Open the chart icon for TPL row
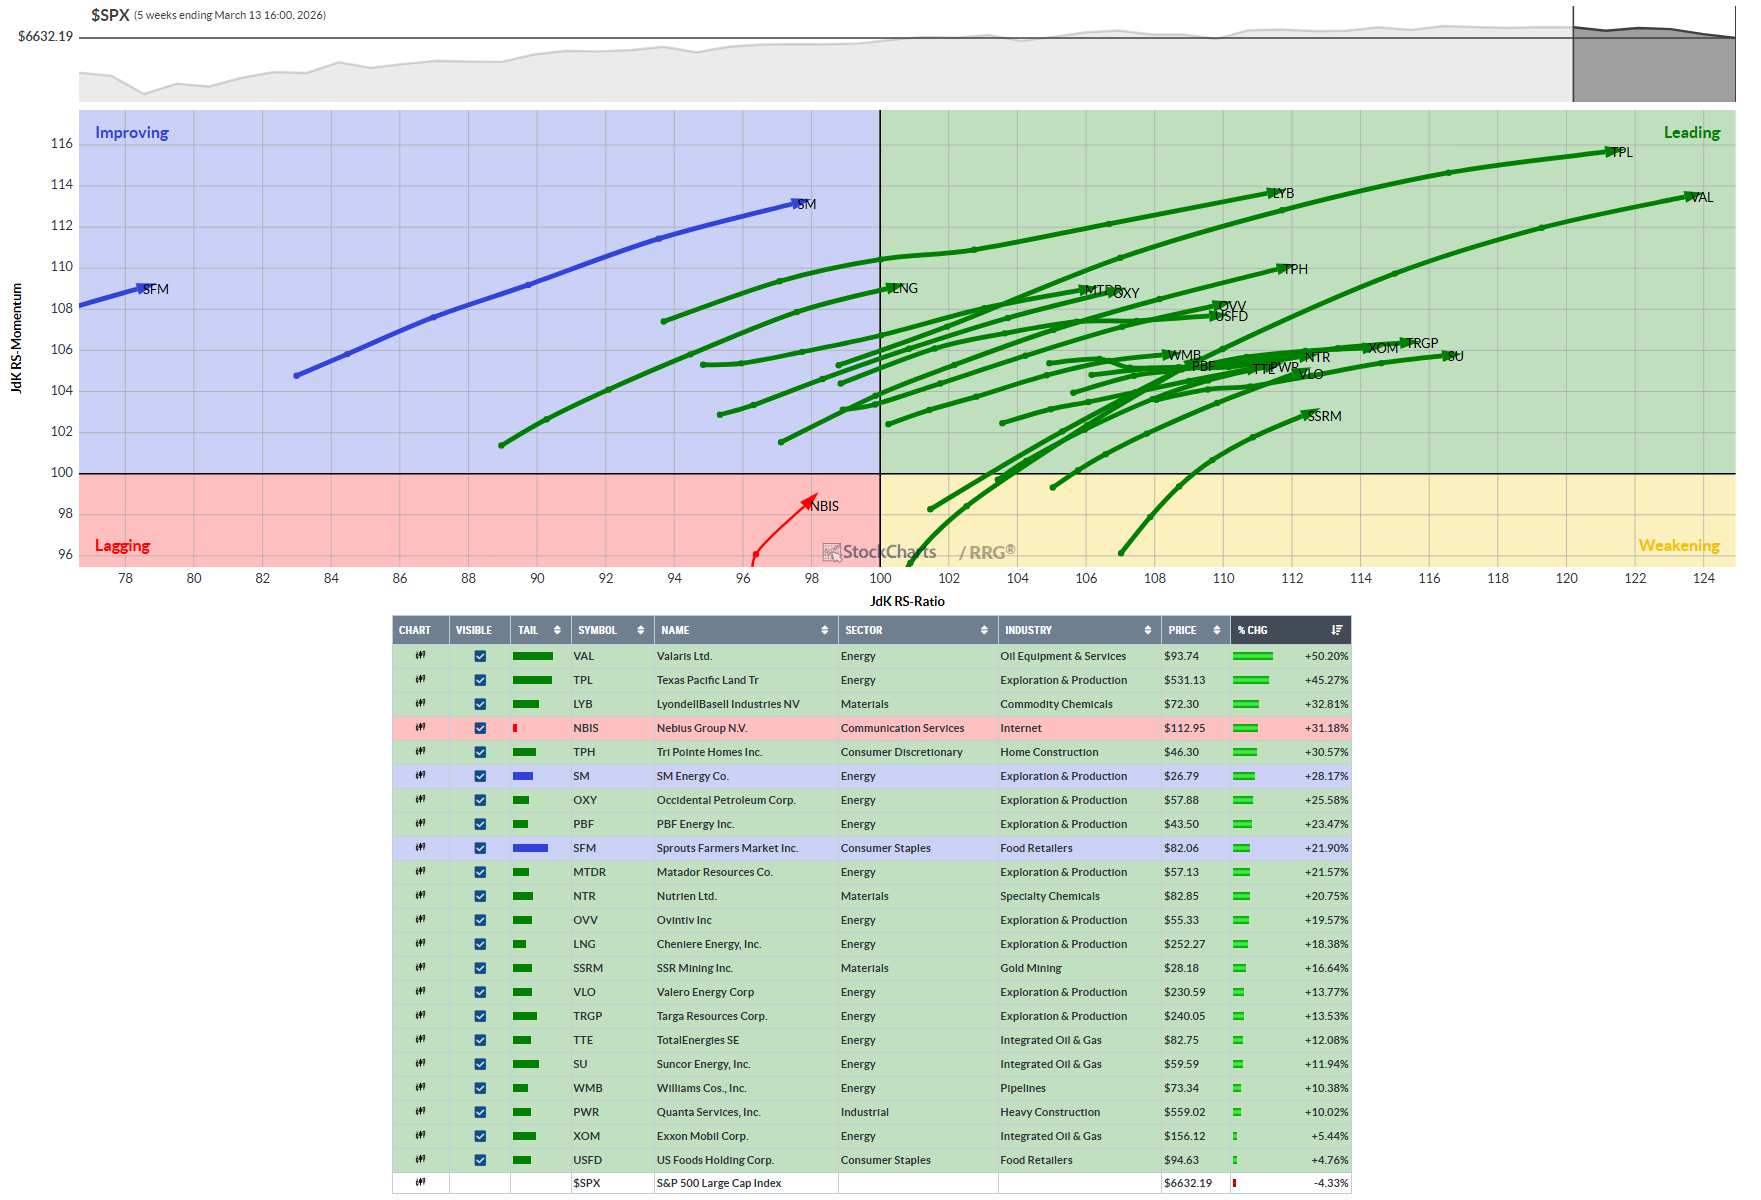The image size is (1761, 1200). [421, 680]
